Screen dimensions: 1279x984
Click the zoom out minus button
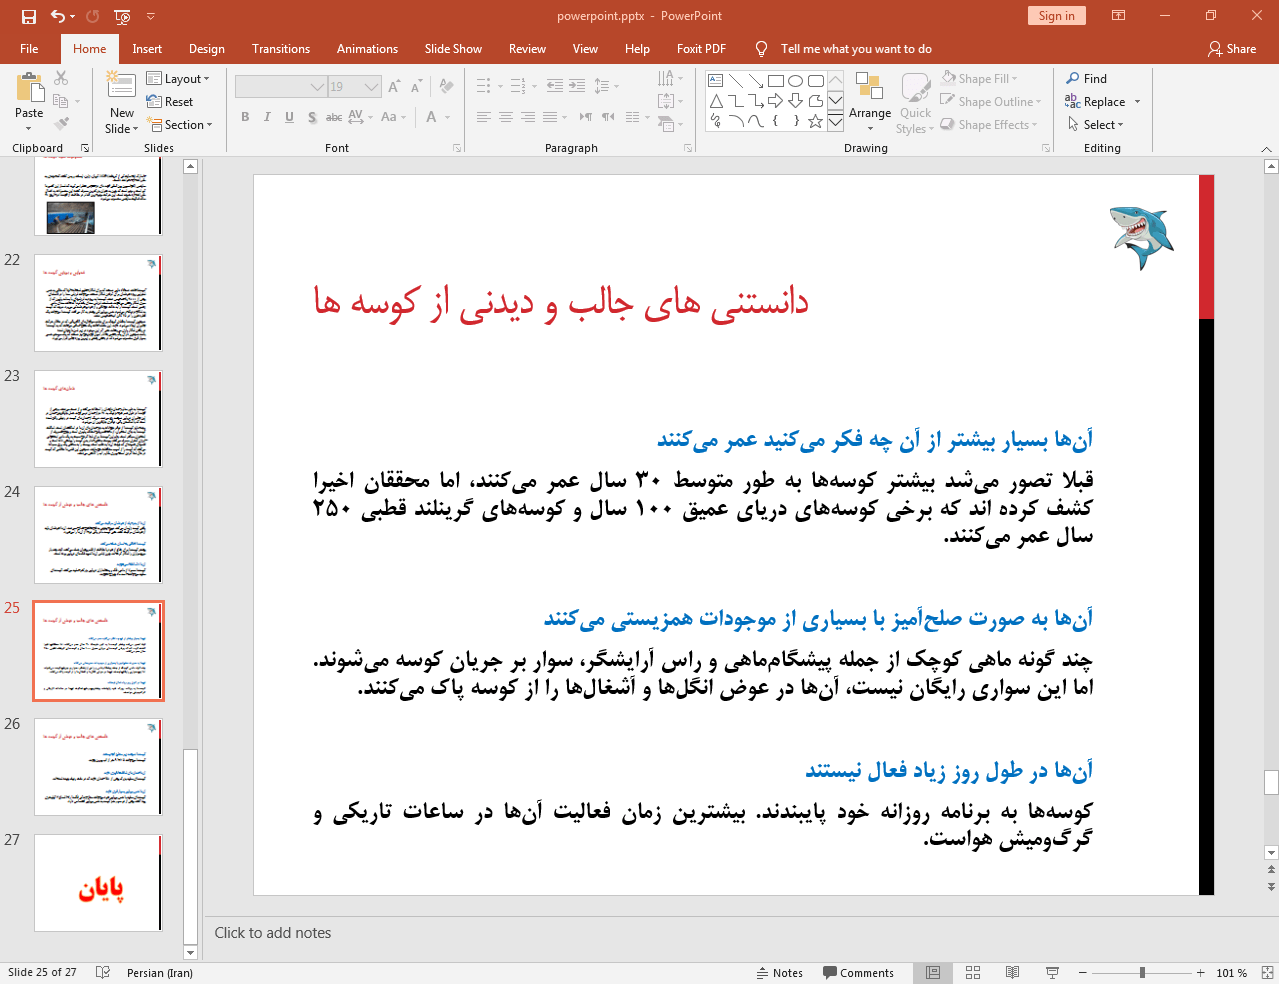1083,973
